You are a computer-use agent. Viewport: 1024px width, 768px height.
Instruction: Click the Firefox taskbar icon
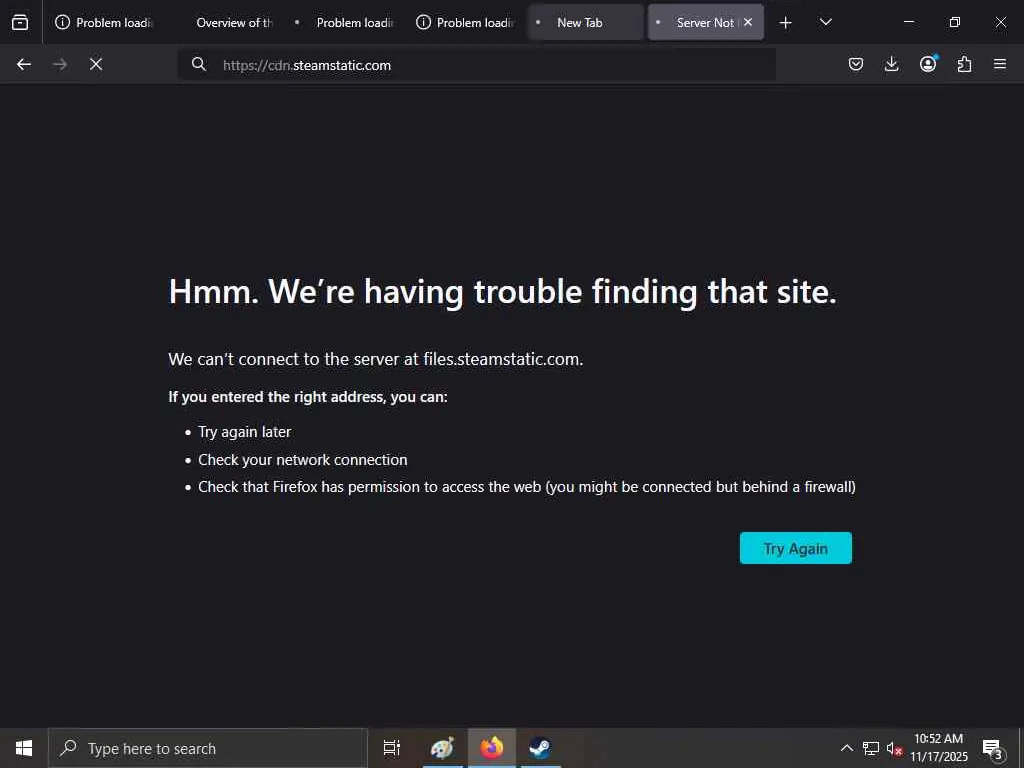pos(492,748)
